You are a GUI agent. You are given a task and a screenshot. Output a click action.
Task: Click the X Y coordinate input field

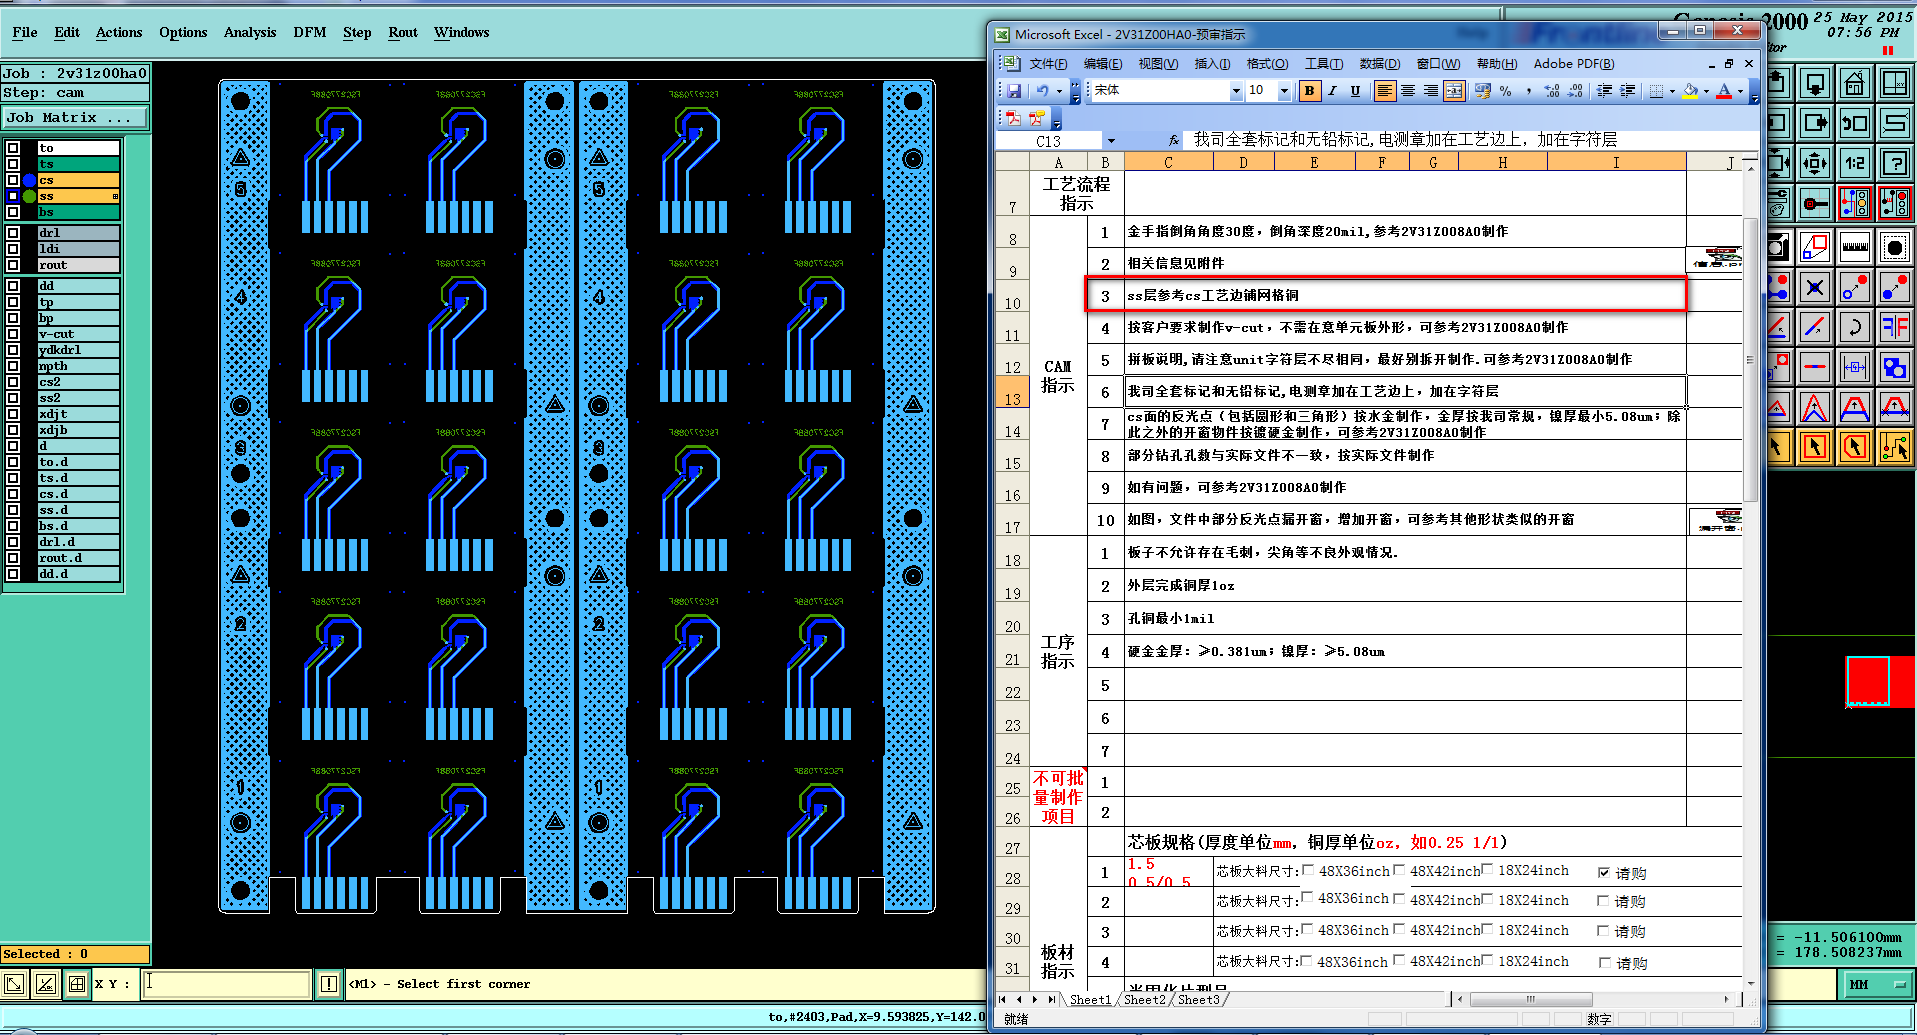226,983
